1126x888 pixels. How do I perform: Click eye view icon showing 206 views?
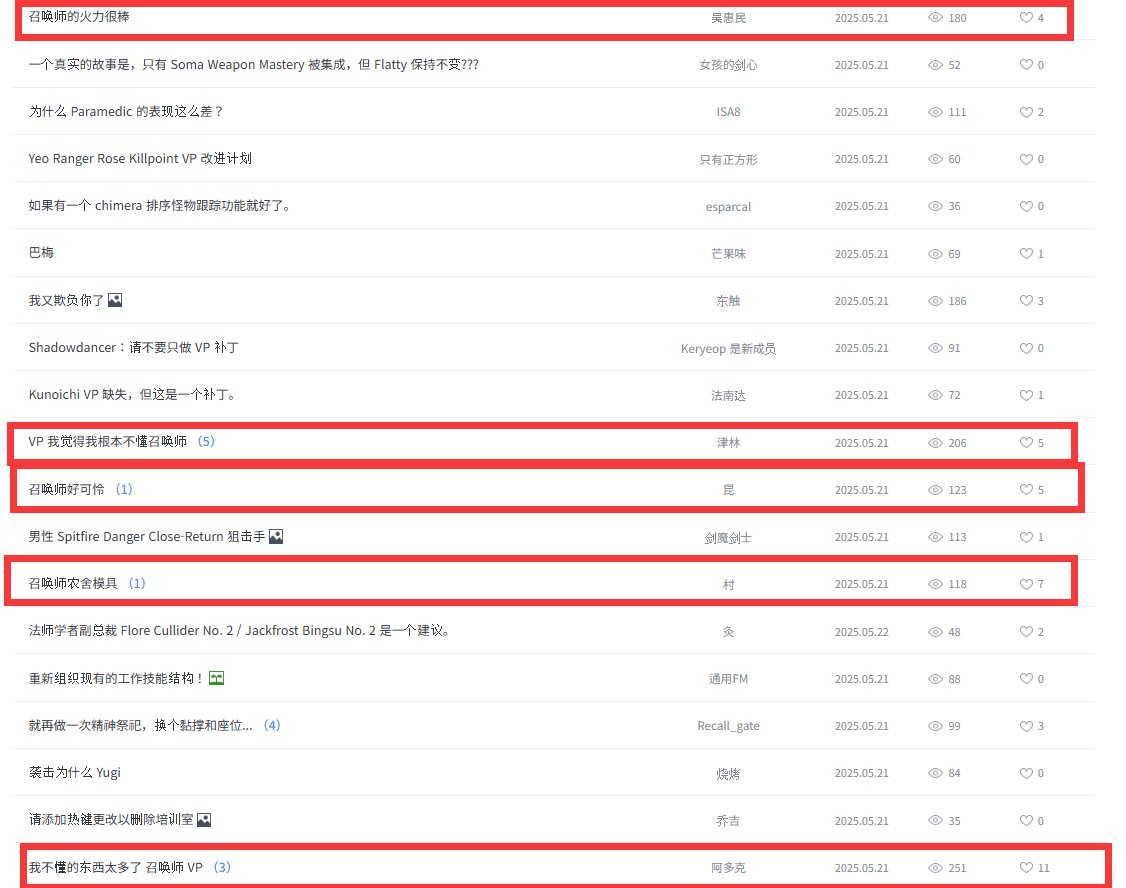pos(935,443)
